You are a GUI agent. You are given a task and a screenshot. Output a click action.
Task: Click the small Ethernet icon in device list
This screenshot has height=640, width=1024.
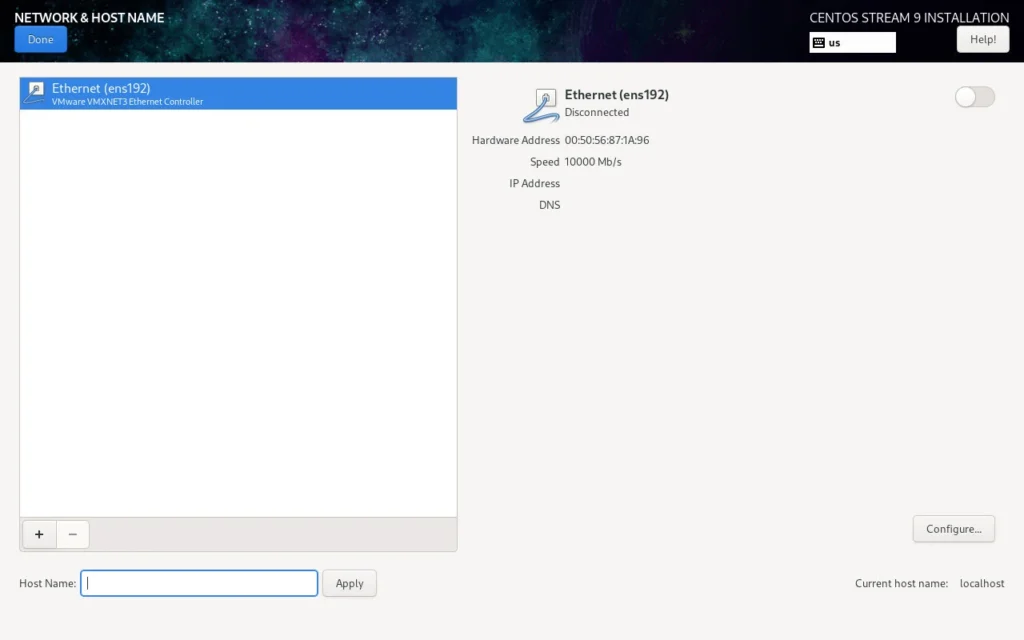pos(34,94)
